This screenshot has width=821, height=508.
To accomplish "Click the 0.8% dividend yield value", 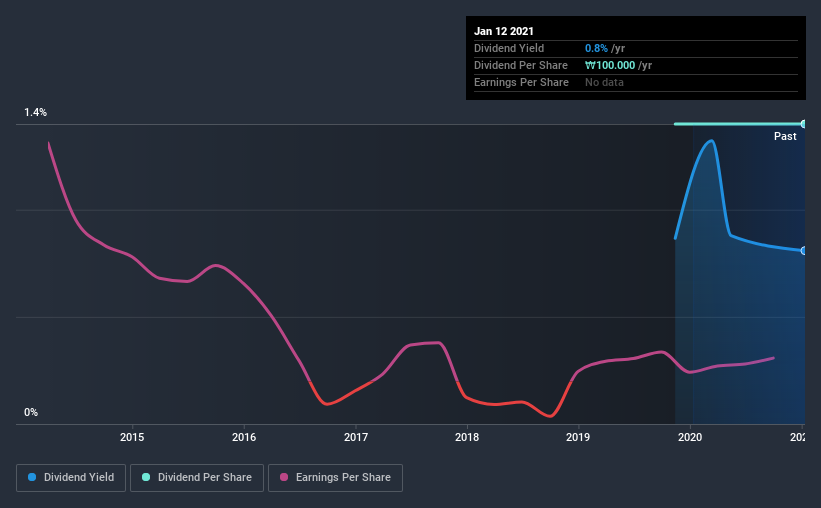I will tap(596, 48).
